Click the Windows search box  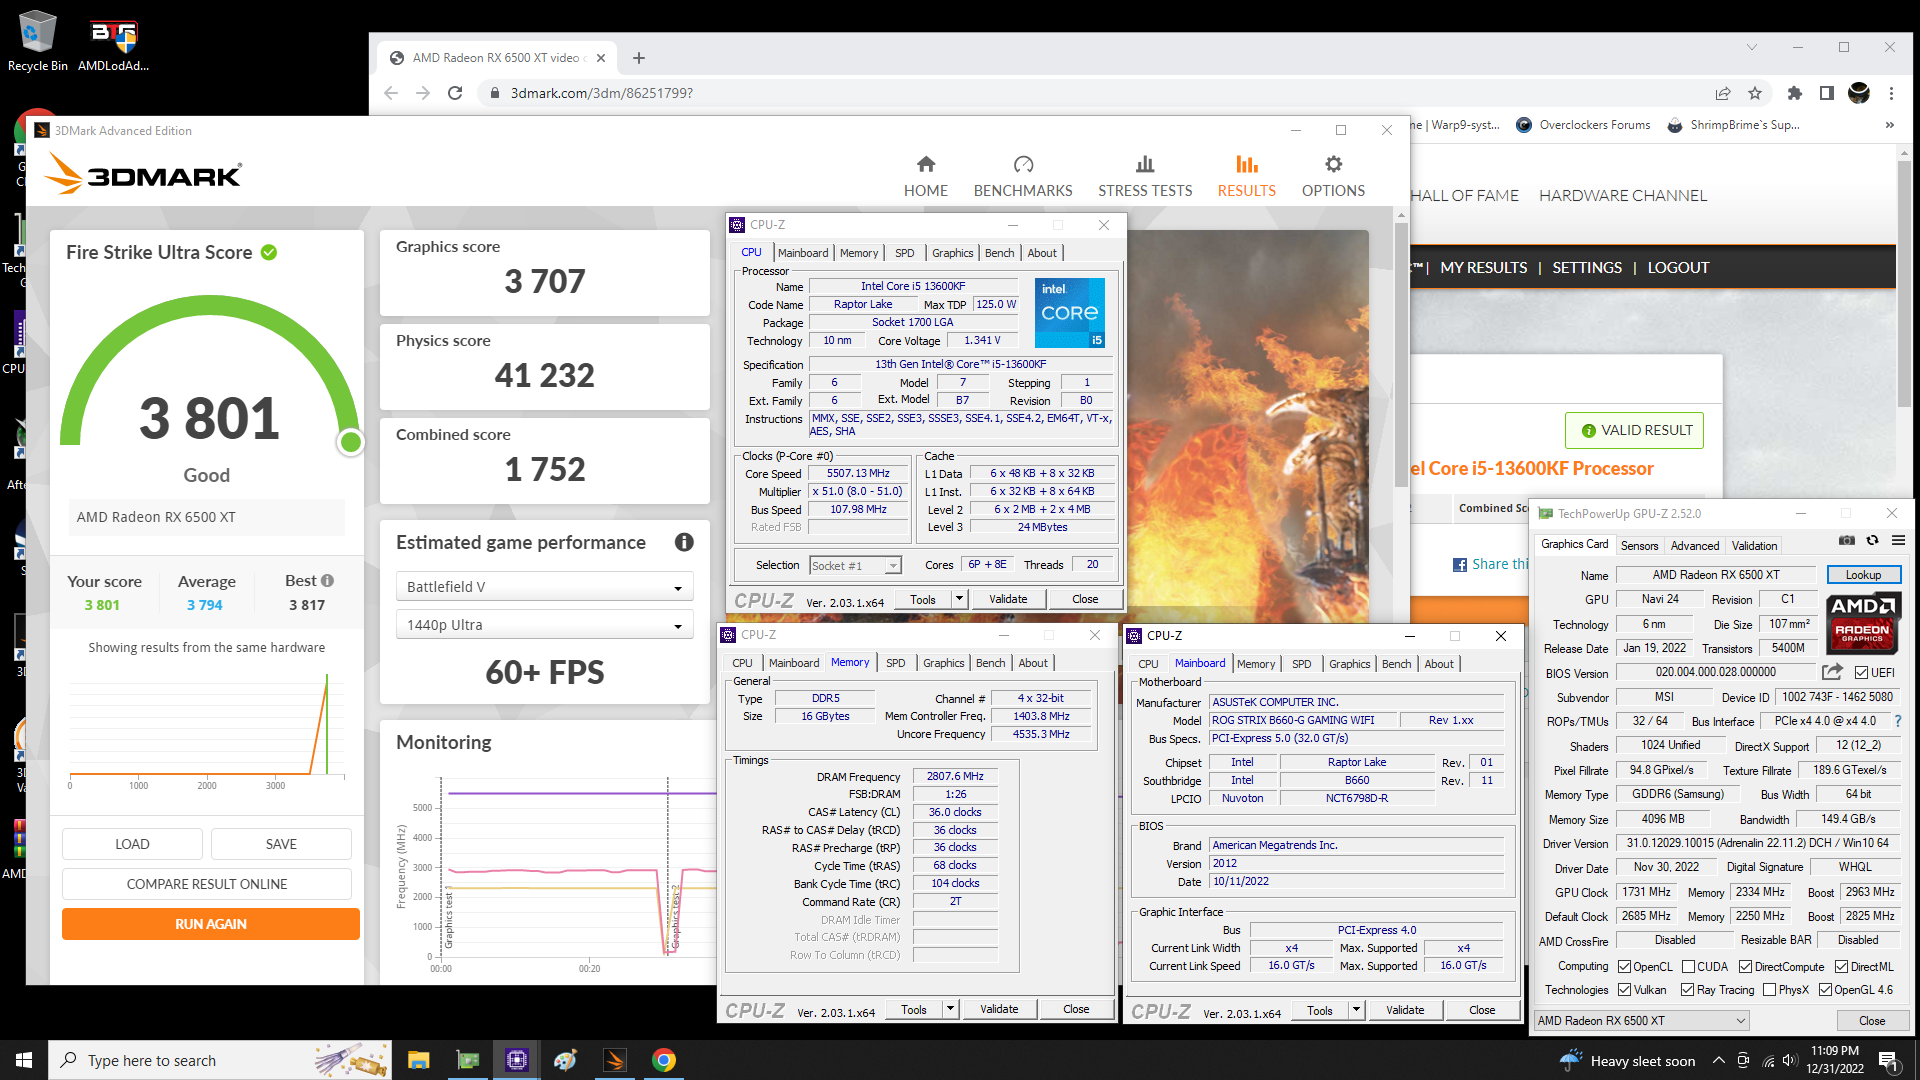click(219, 1060)
